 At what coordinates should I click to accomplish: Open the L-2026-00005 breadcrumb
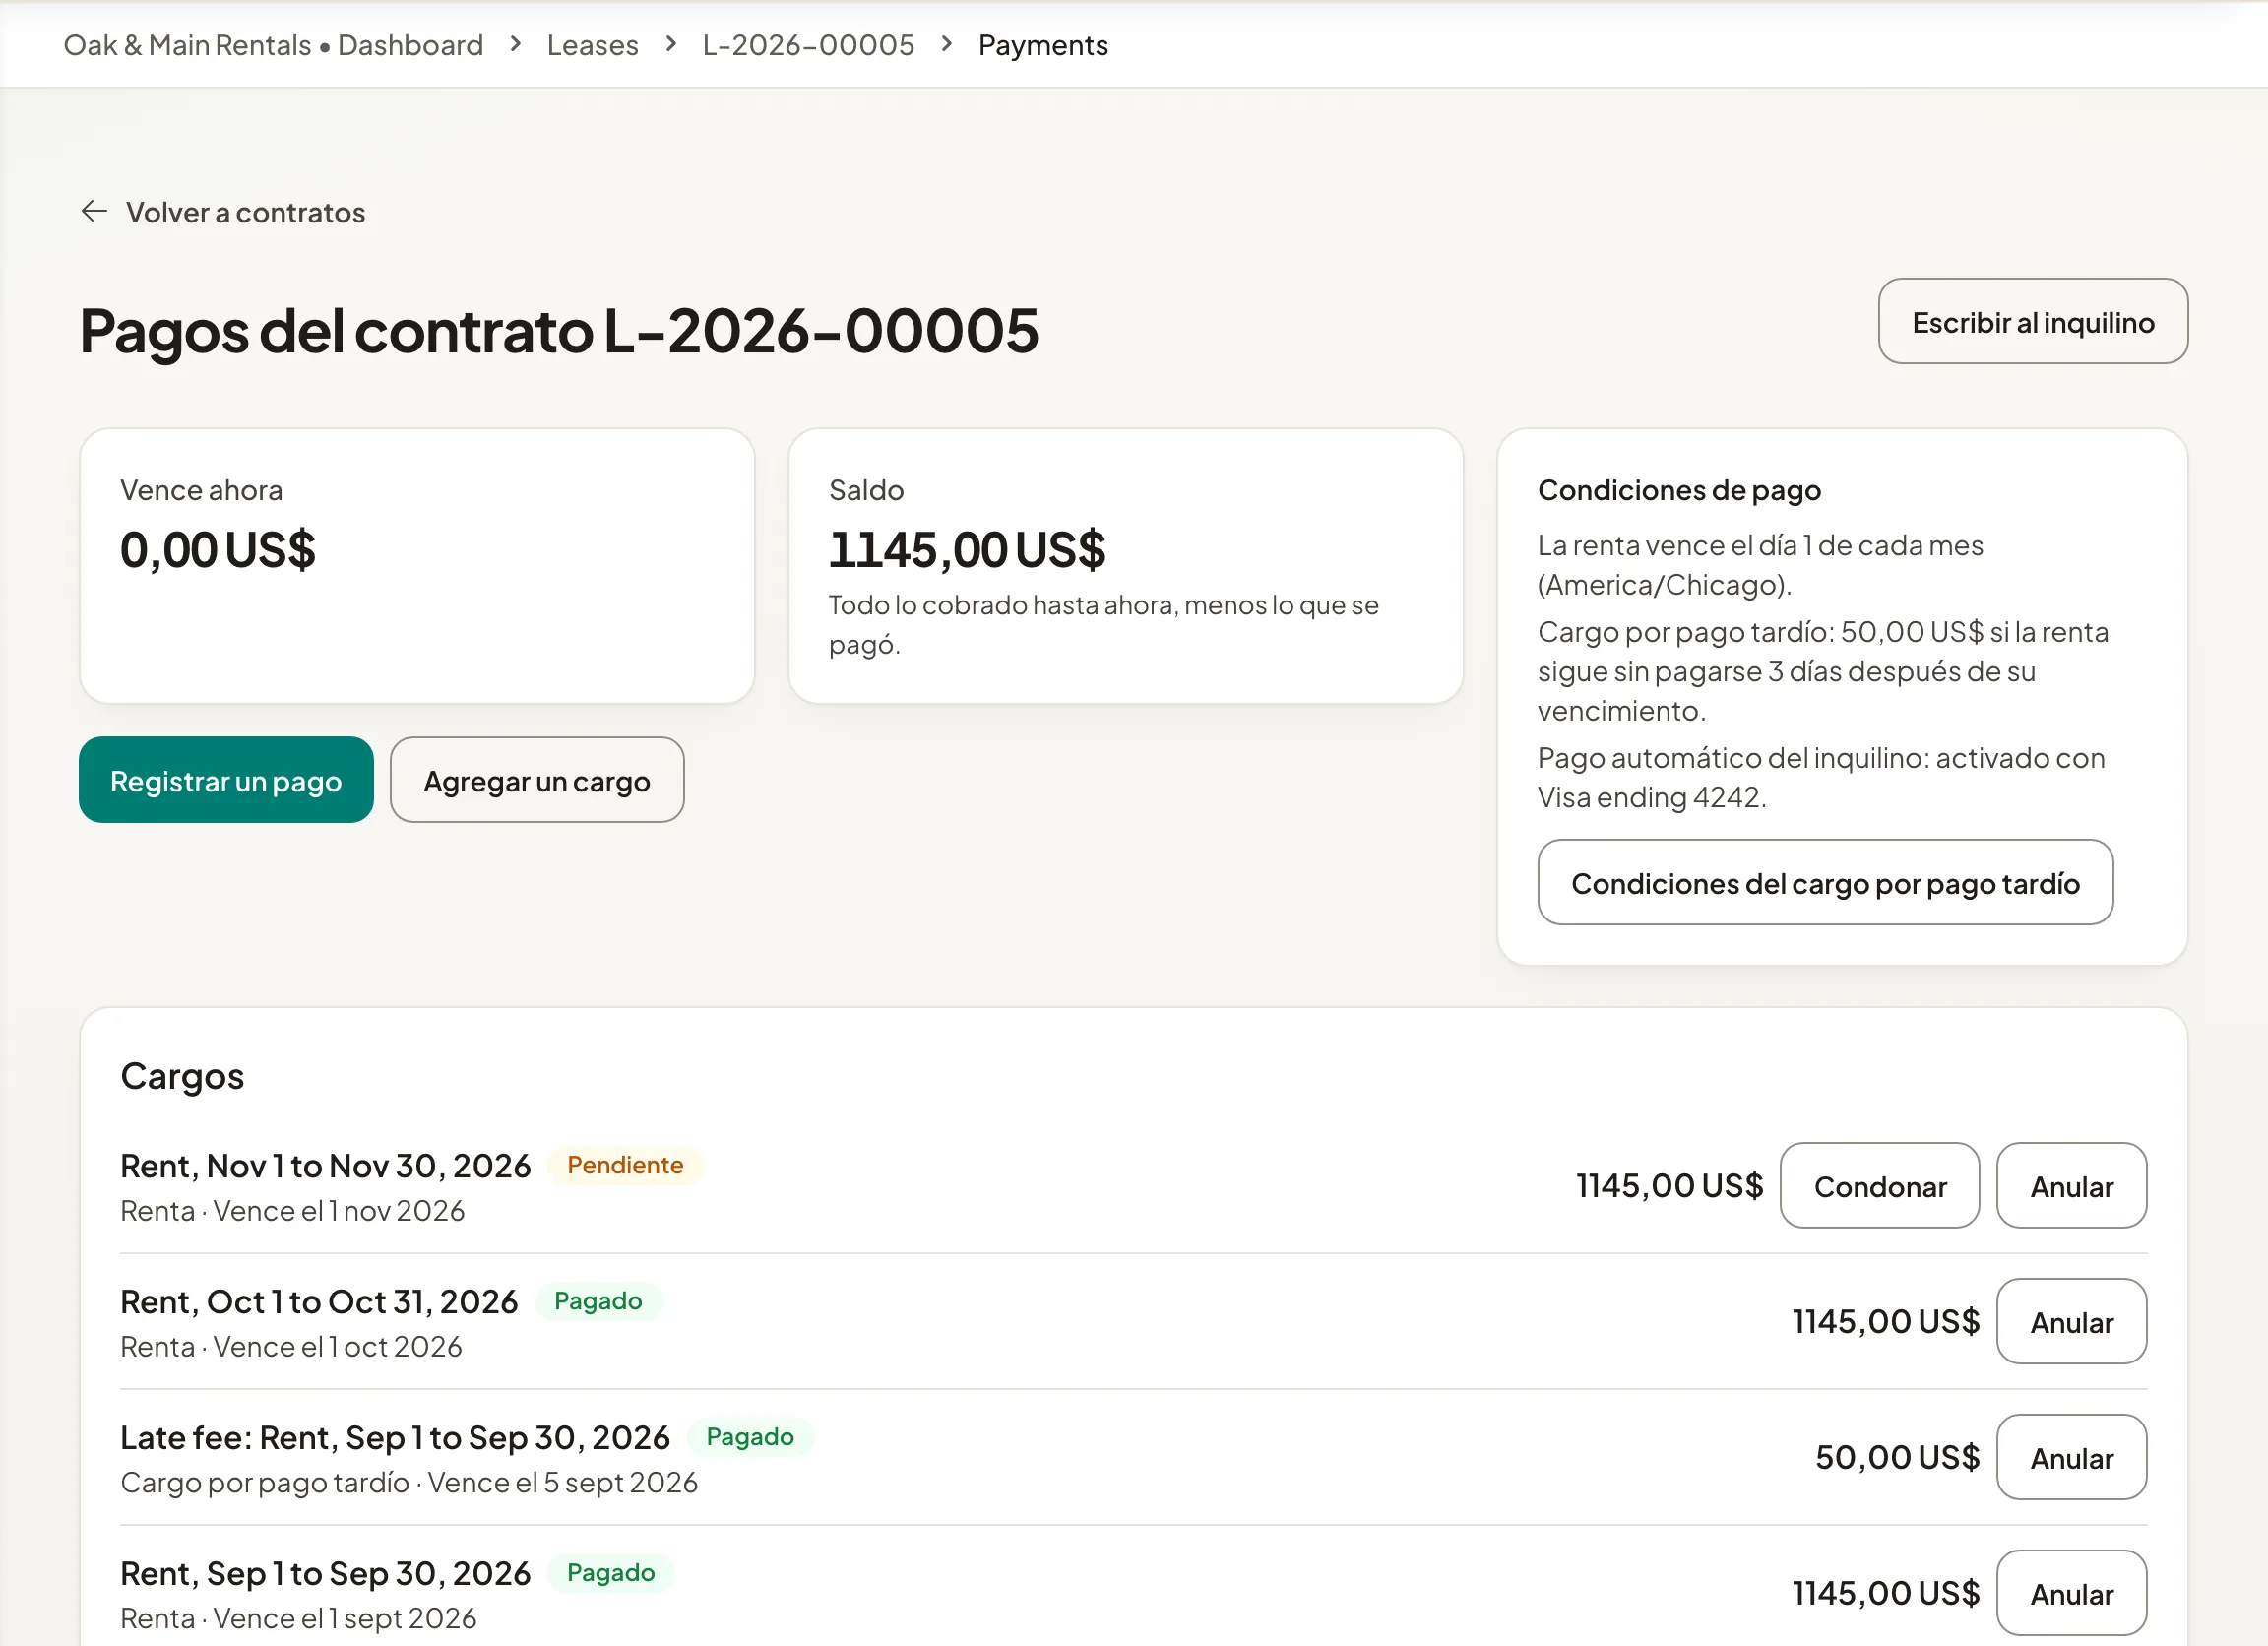pos(808,45)
